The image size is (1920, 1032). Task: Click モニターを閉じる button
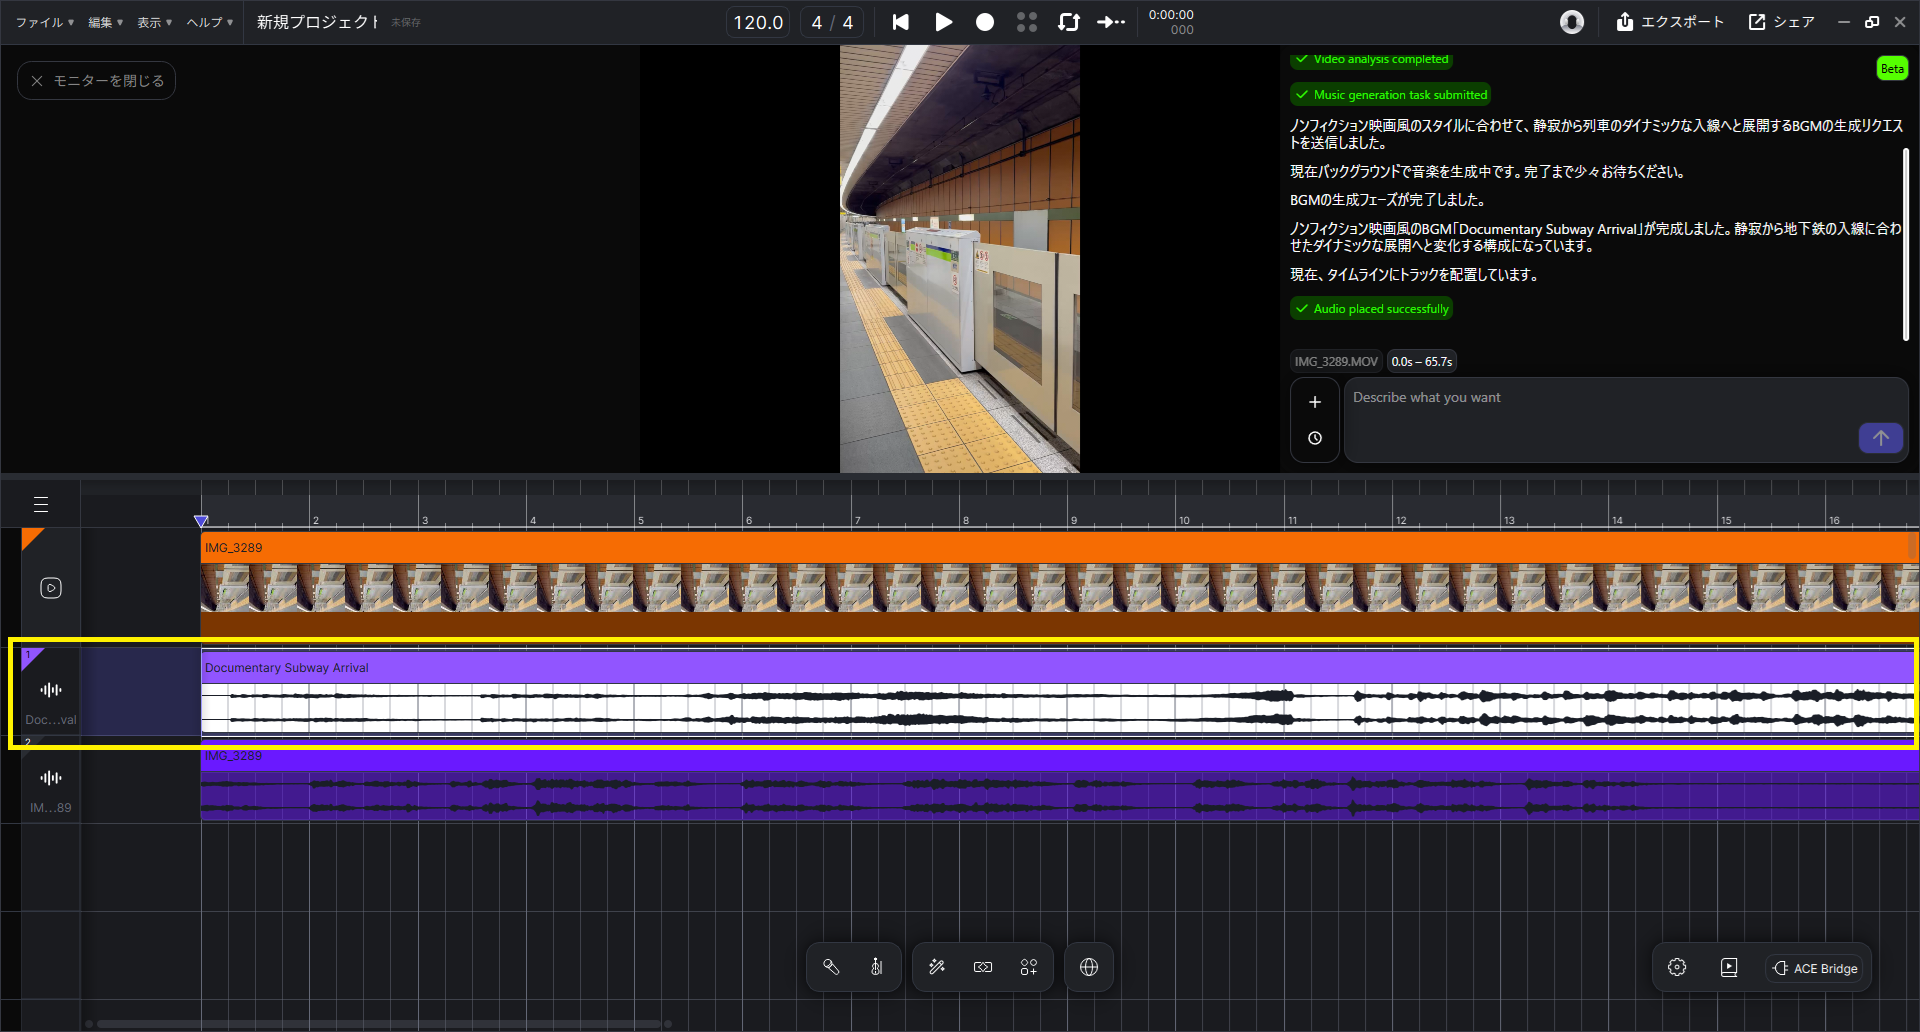[97, 81]
